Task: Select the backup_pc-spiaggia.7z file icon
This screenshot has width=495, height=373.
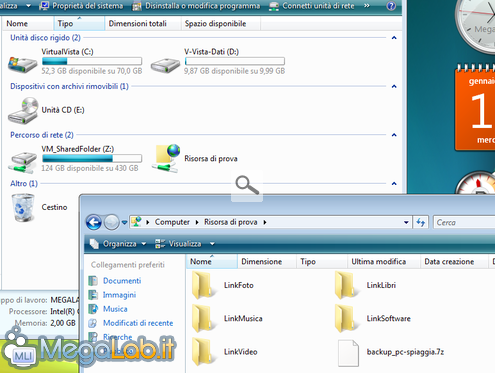Action: (x=348, y=353)
